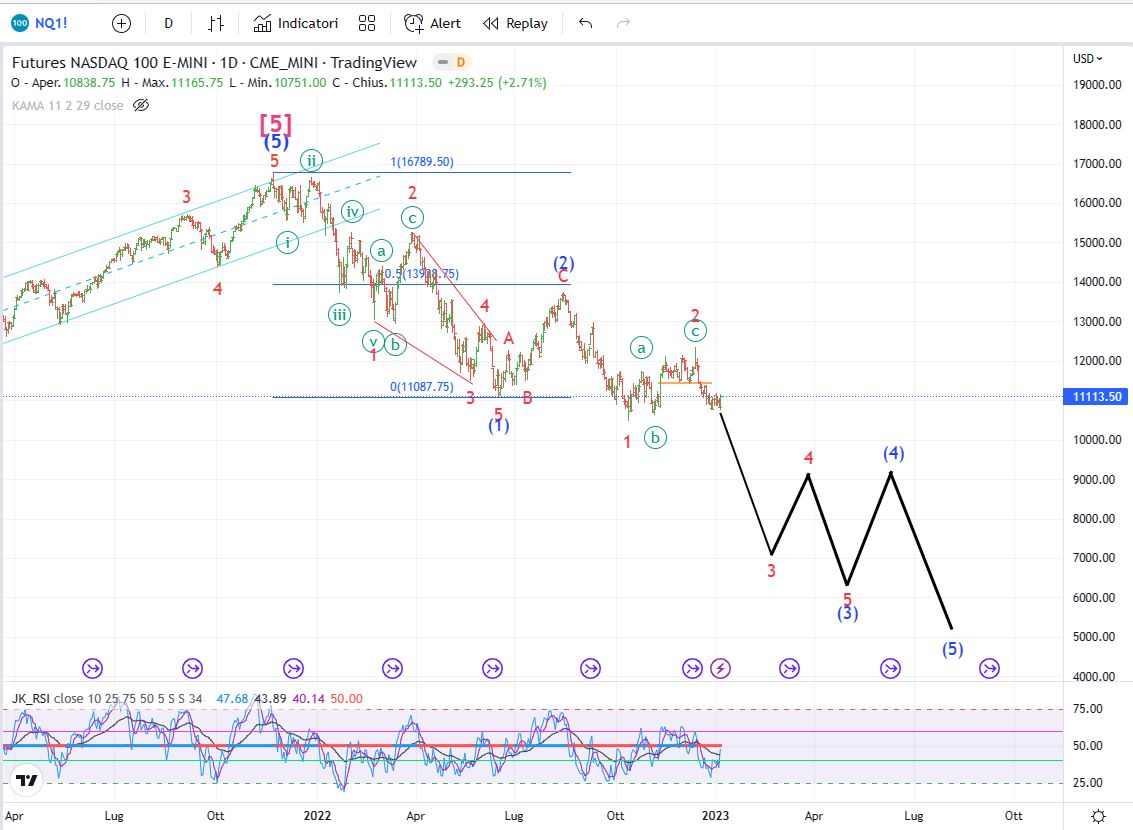This screenshot has height=830, width=1133.
Task: Select the circled v wave label
Action: 373,342
